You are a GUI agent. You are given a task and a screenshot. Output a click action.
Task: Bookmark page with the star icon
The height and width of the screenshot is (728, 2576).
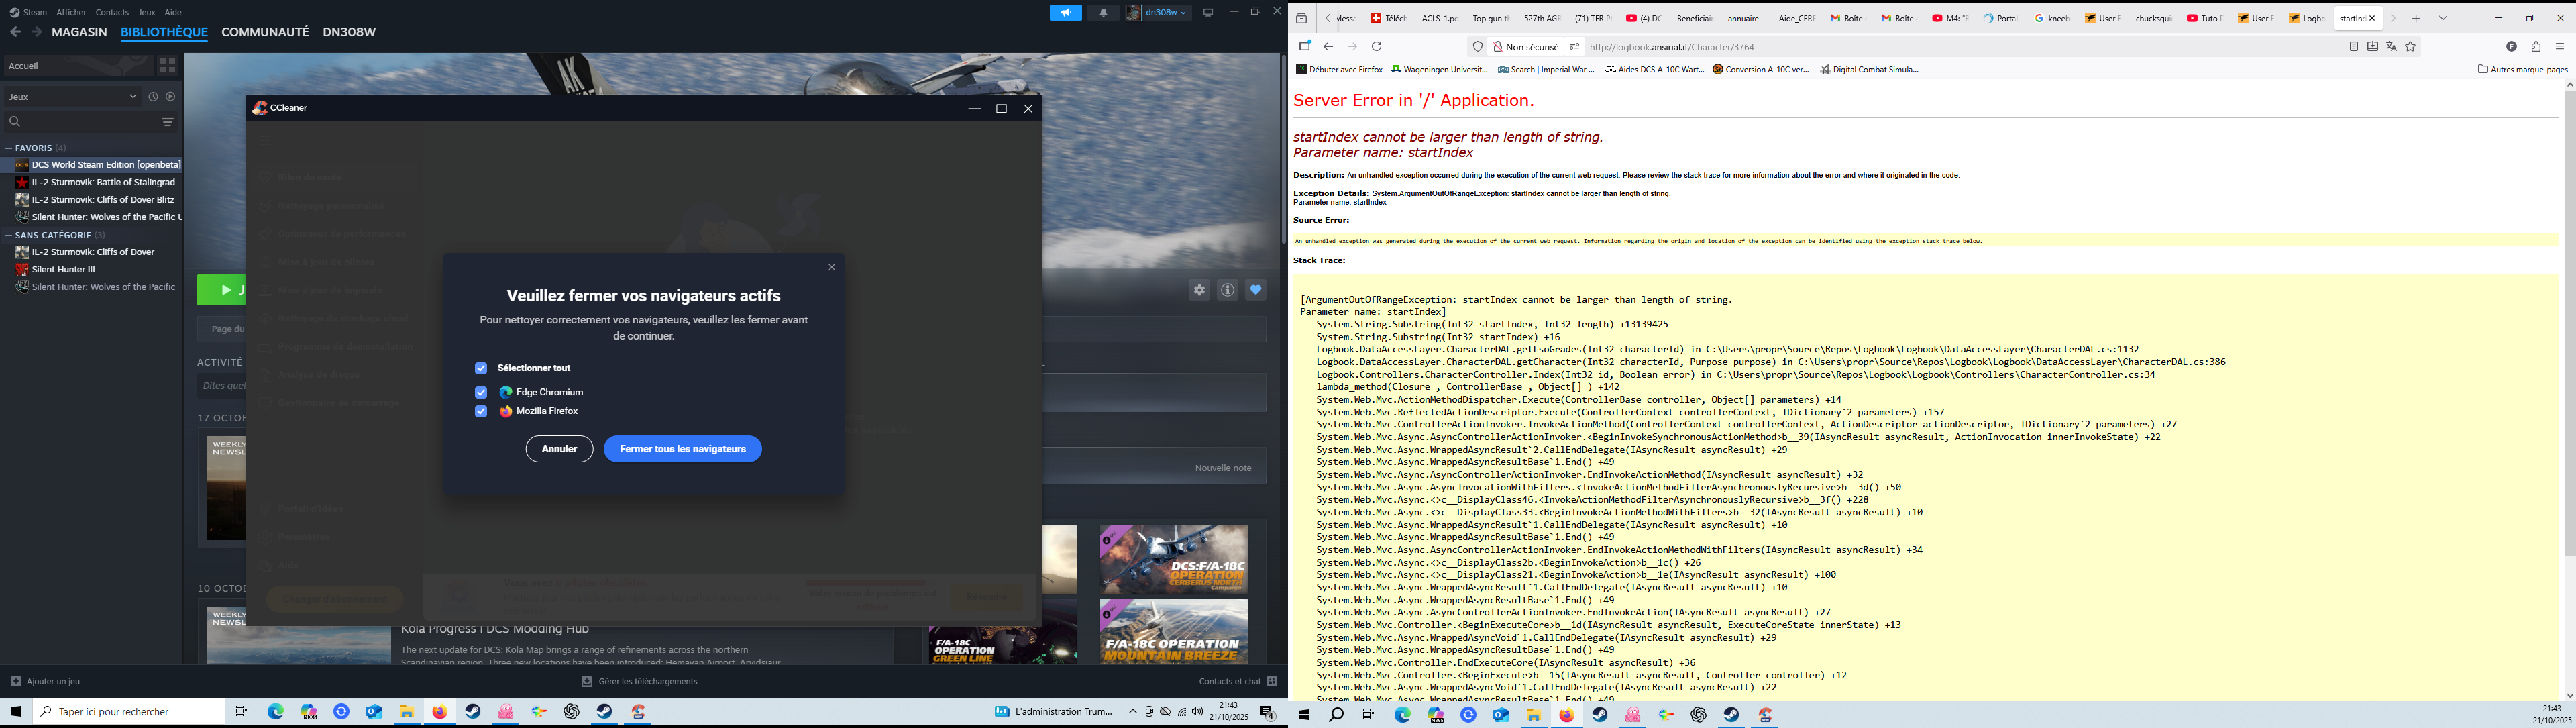(2411, 47)
